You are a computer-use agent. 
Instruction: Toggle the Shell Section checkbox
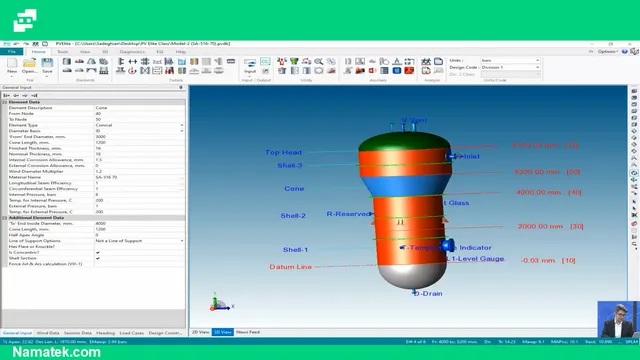coord(98,258)
